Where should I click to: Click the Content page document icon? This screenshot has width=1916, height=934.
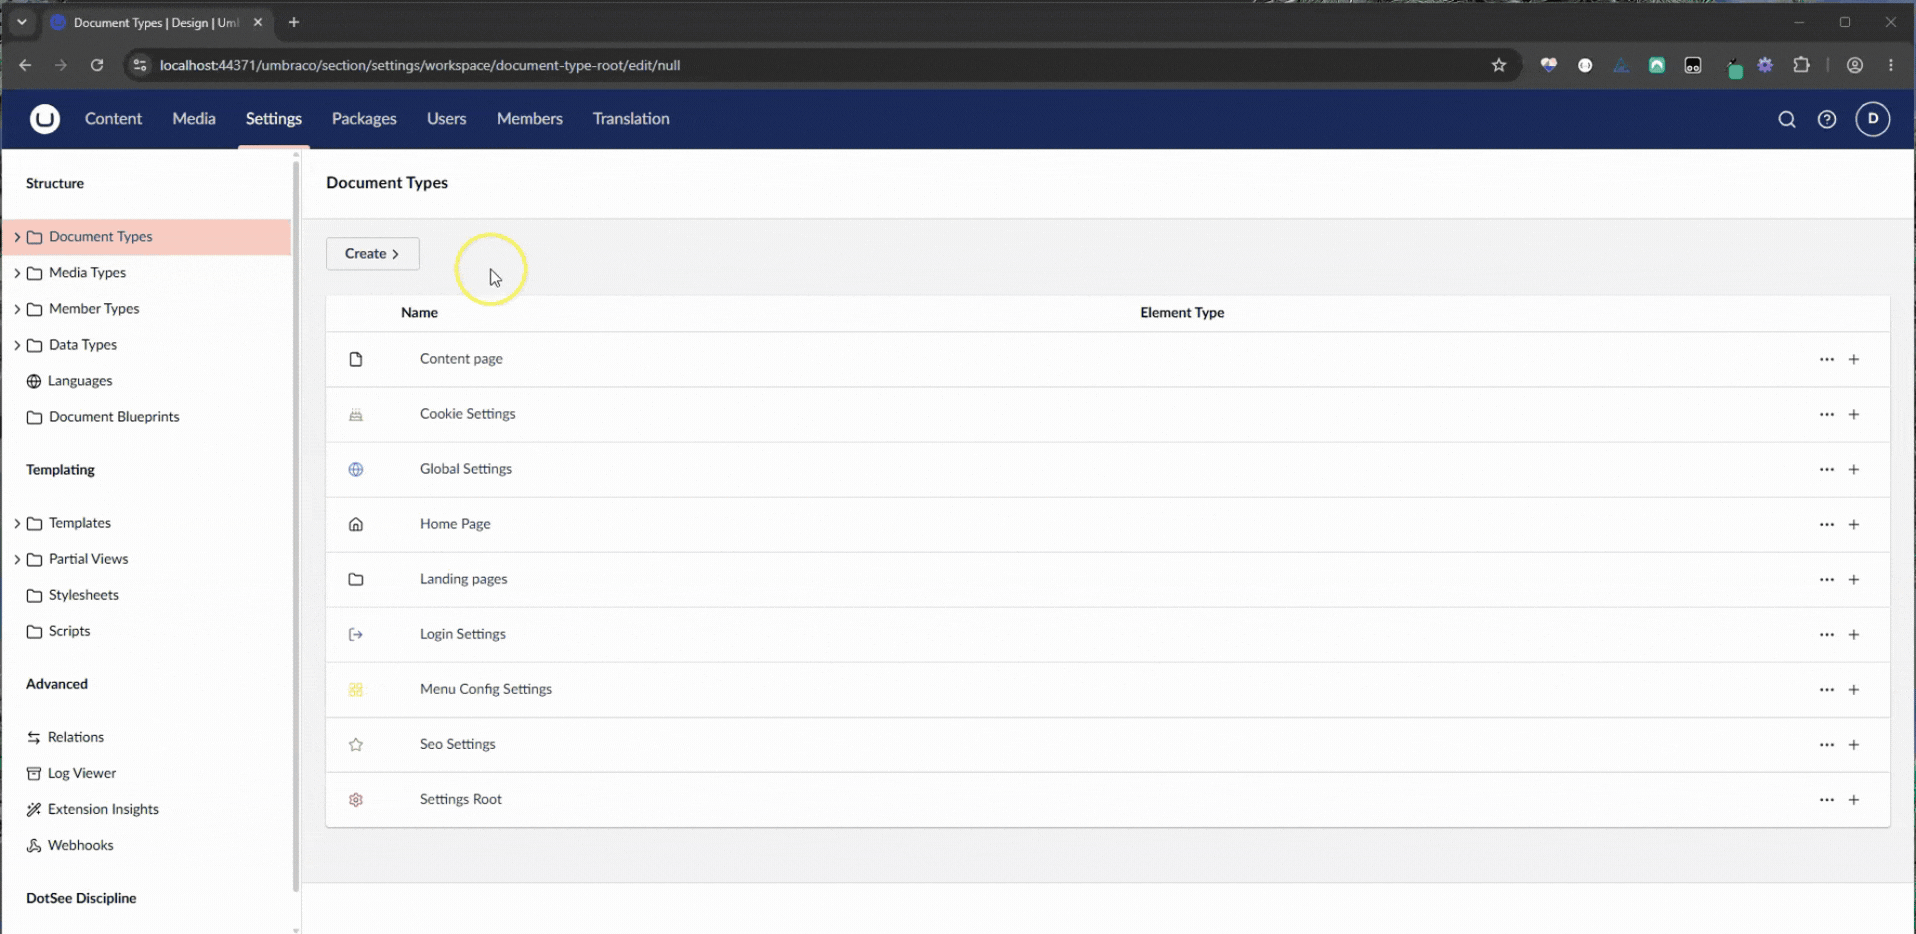click(x=356, y=359)
